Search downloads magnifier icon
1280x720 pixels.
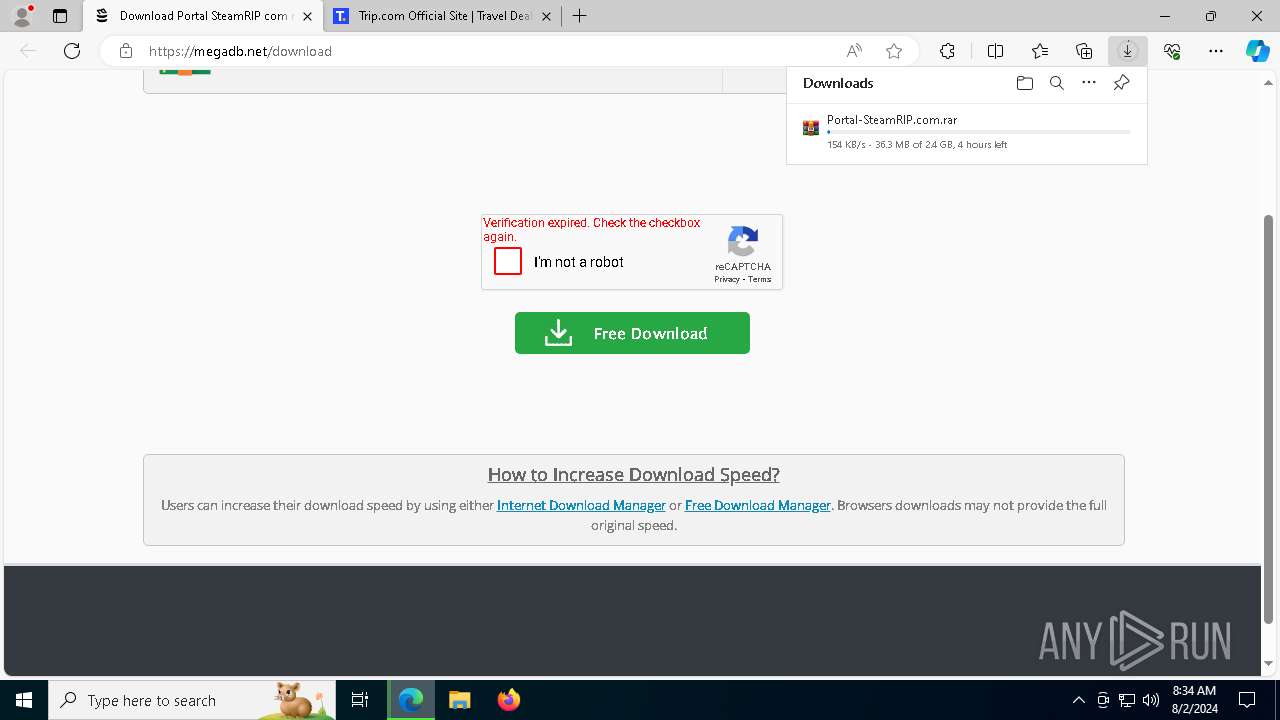coord(1057,83)
